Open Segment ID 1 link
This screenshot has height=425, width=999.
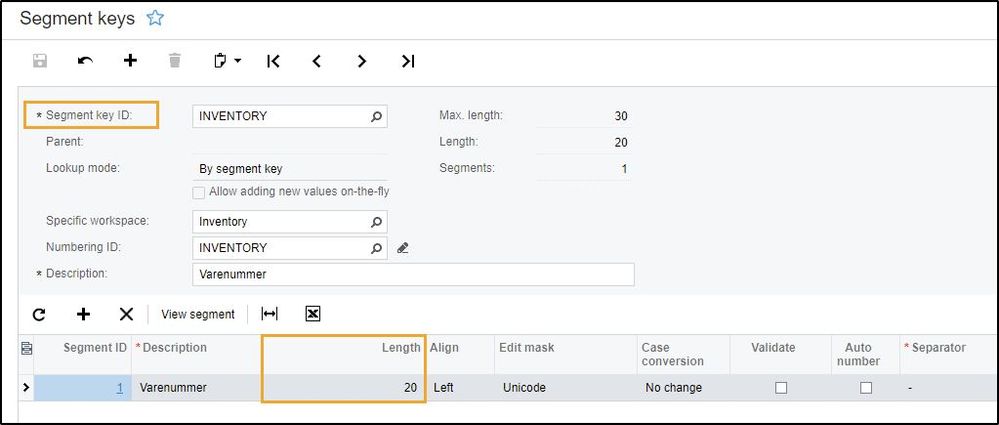point(119,387)
